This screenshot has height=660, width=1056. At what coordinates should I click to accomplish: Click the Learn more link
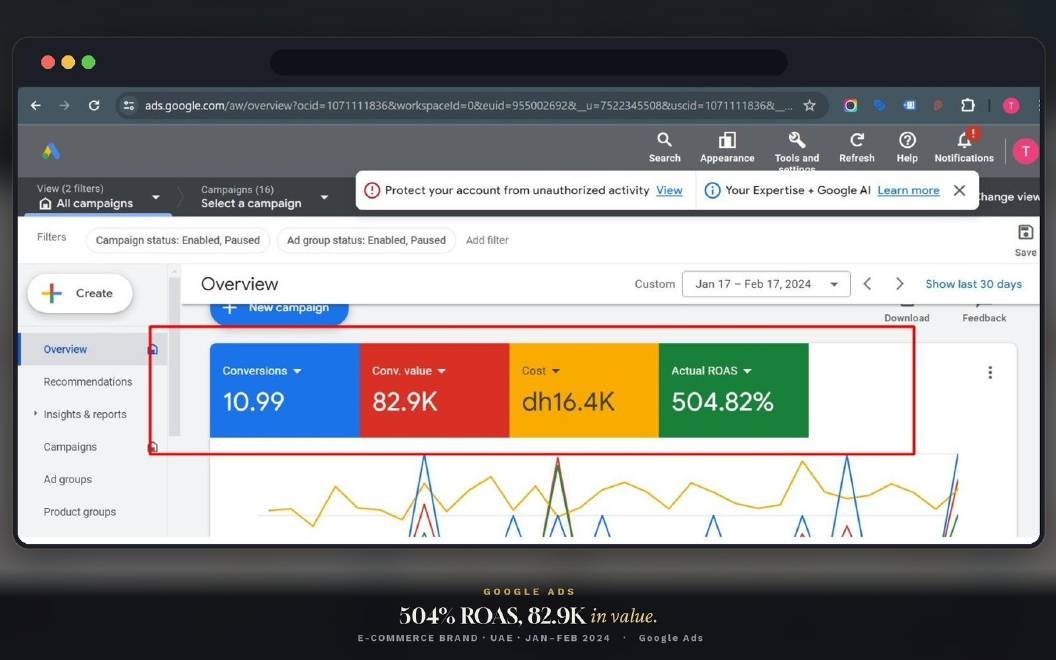908,191
